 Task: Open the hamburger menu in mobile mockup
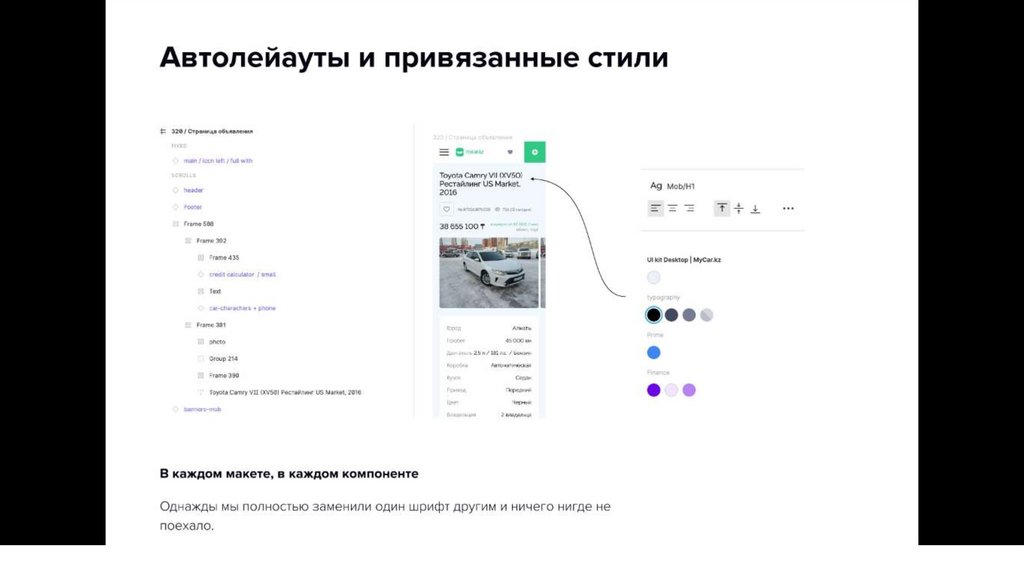click(444, 152)
